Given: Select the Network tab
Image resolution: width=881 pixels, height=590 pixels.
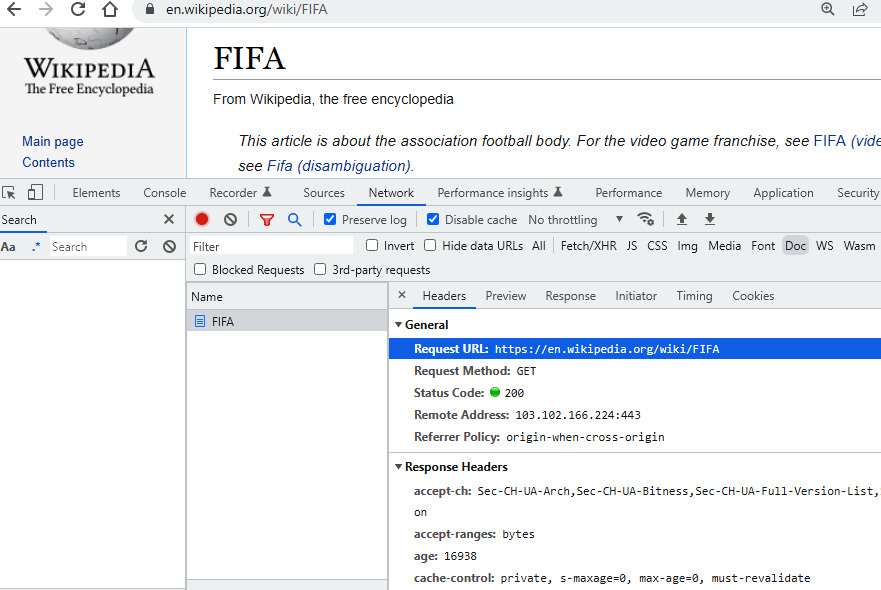Looking at the screenshot, I should [x=391, y=193].
